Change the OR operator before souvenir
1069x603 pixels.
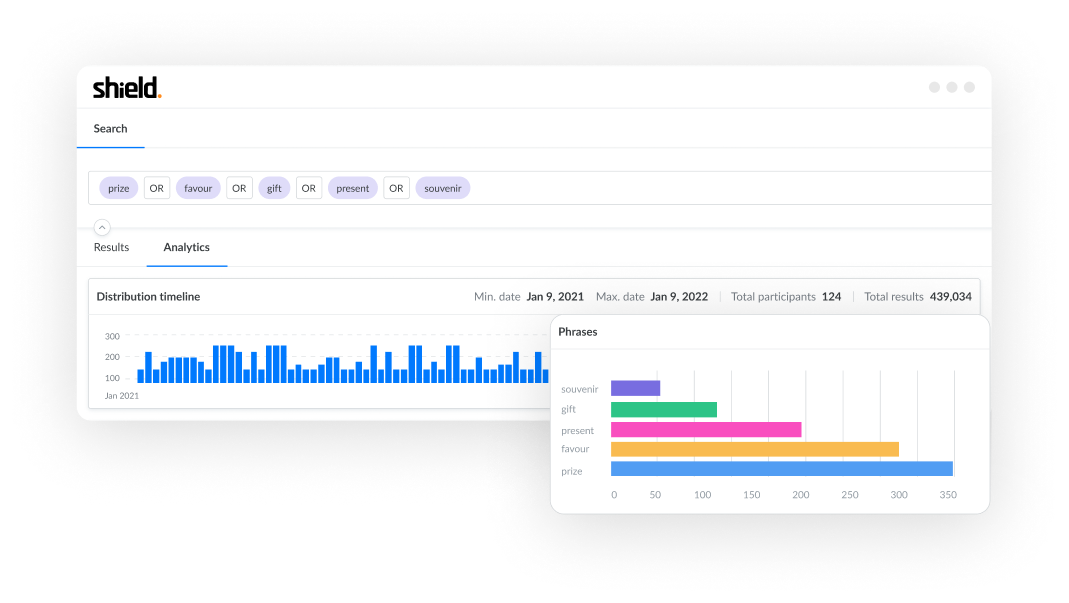click(396, 188)
